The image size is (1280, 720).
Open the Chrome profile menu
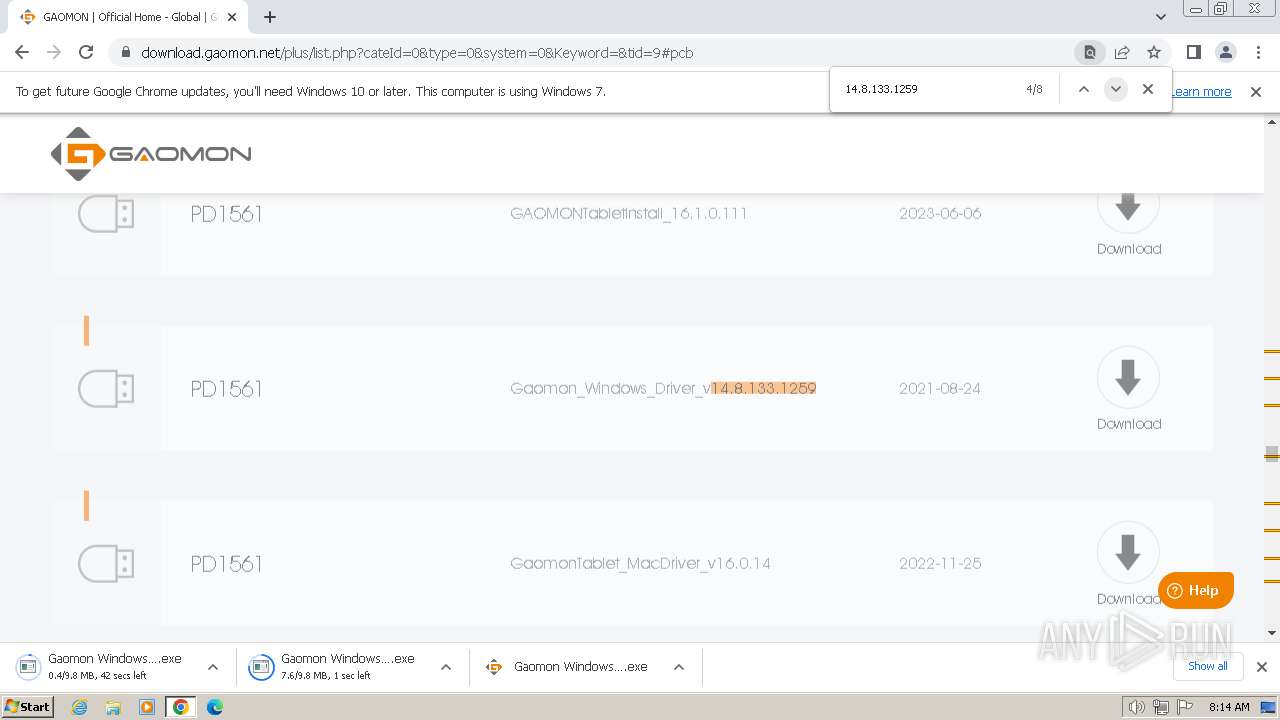[1226, 52]
